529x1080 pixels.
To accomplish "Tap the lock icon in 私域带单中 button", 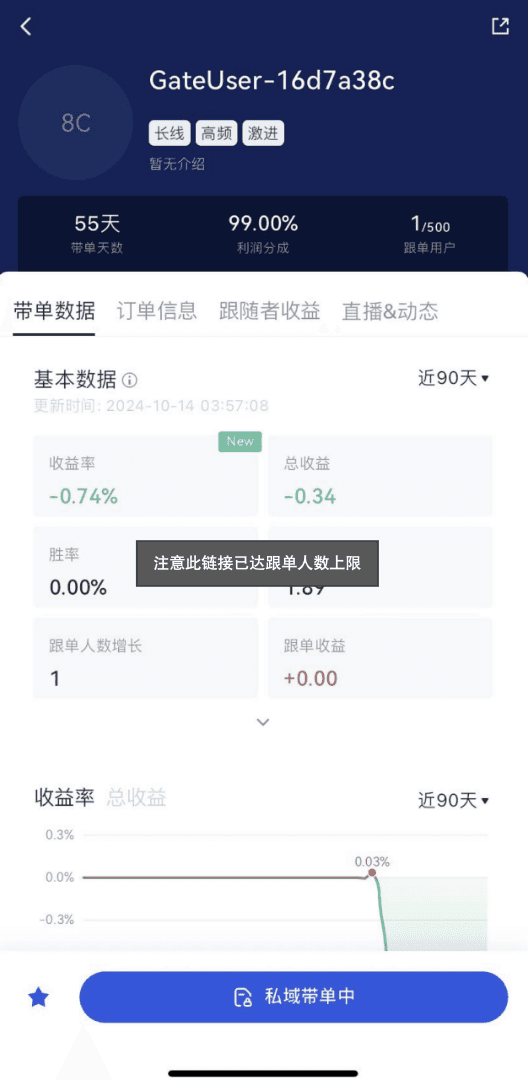I will pos(243,997).
